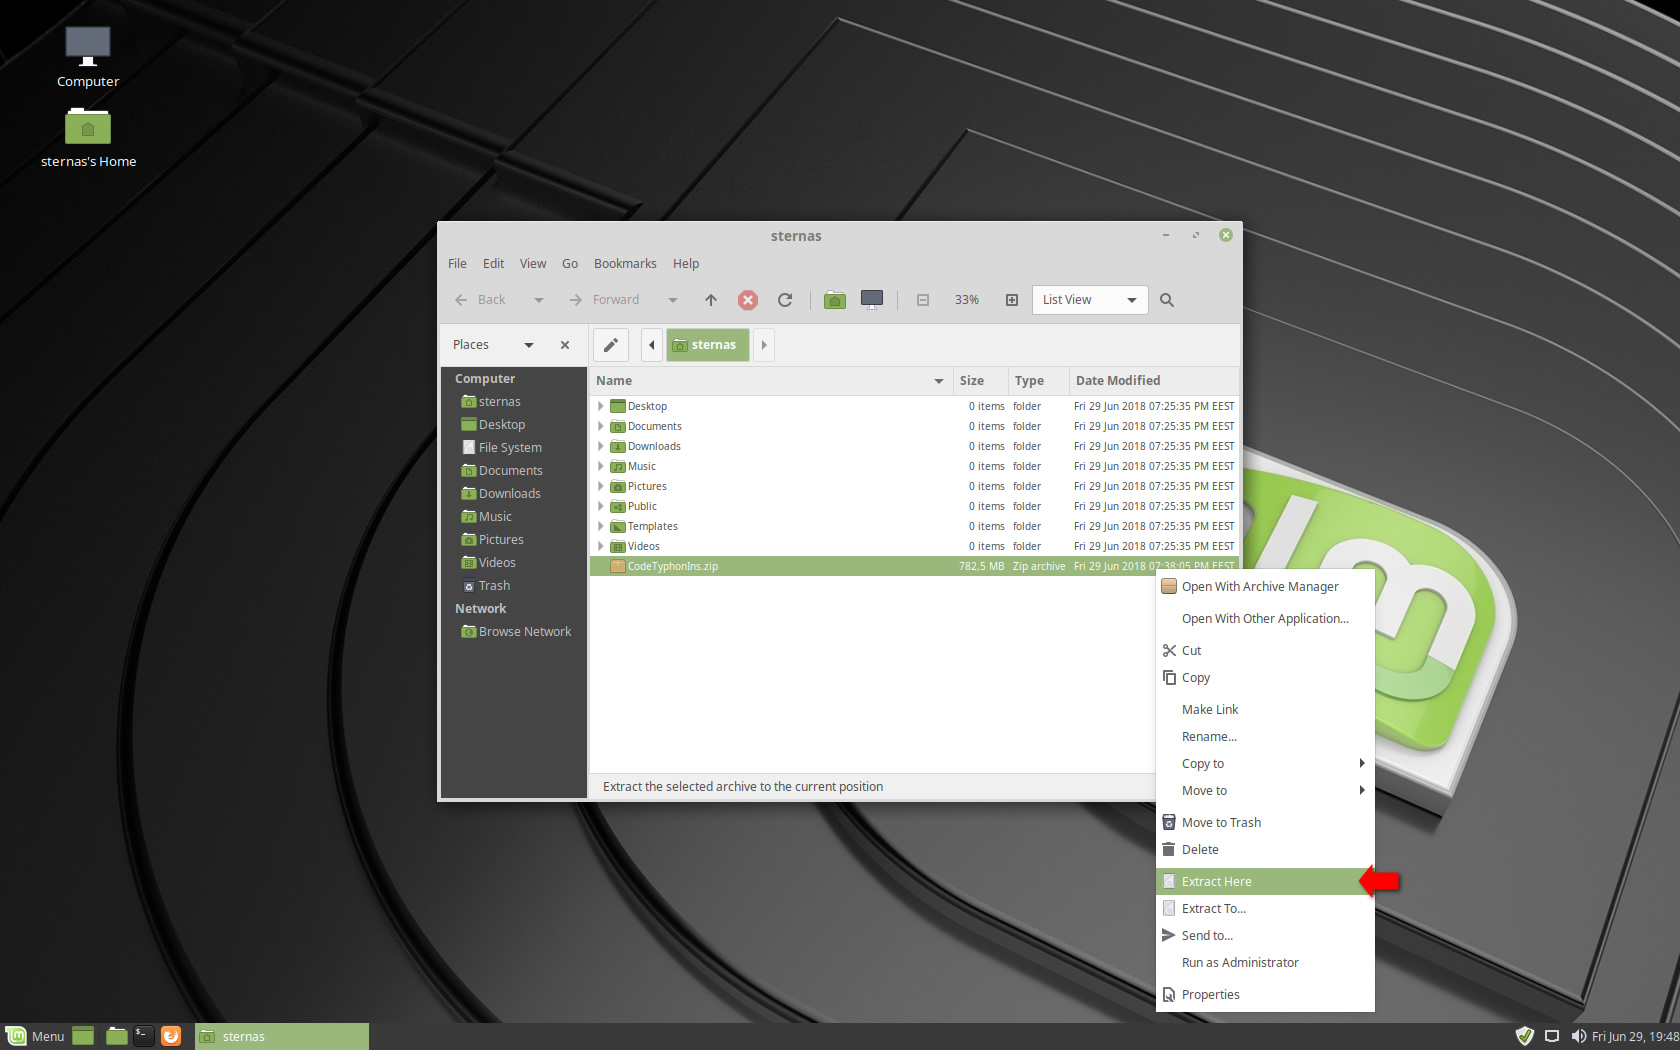Screen dimensions: 1680x1050
Task: Choose Rename... in context menu
Action: point(1265,737)
